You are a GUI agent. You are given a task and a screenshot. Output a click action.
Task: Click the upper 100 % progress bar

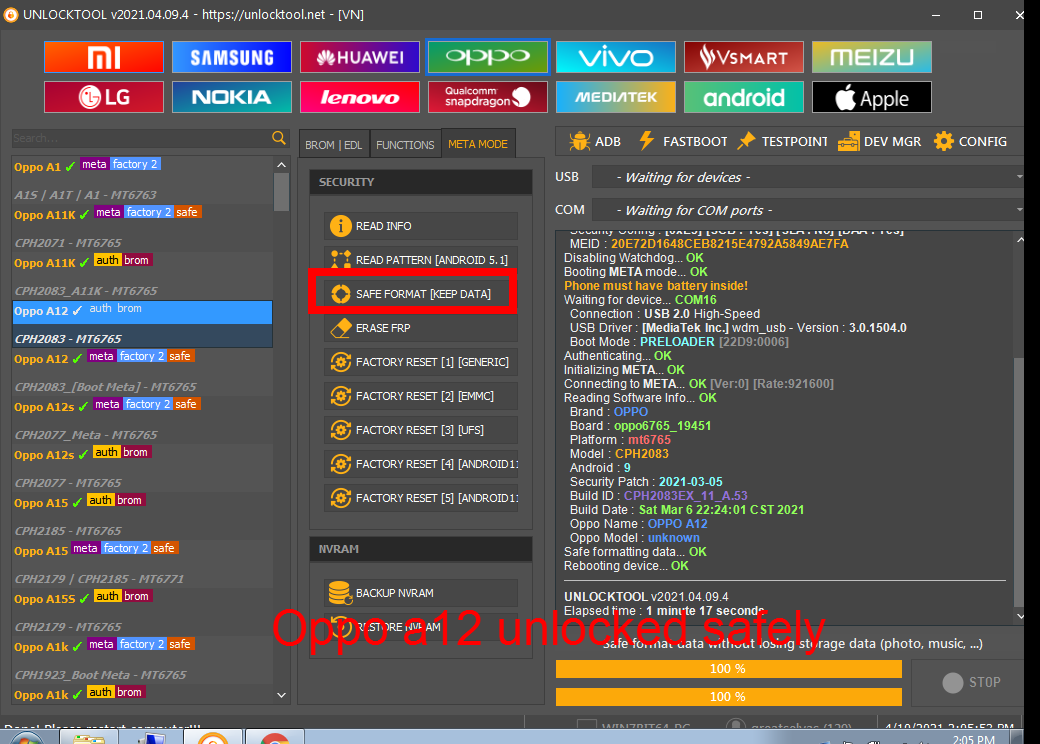click(728, 669)
